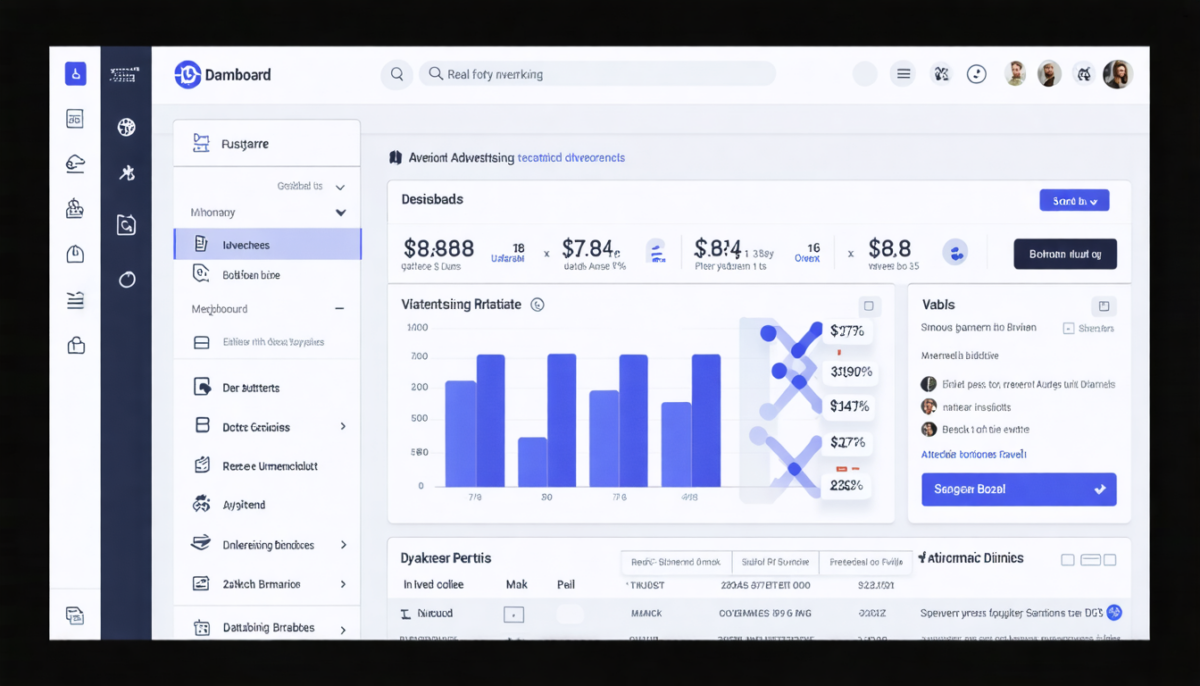Click the $277% data label on chart
This screenshot has height=686, width=1200.
(847, 331)
